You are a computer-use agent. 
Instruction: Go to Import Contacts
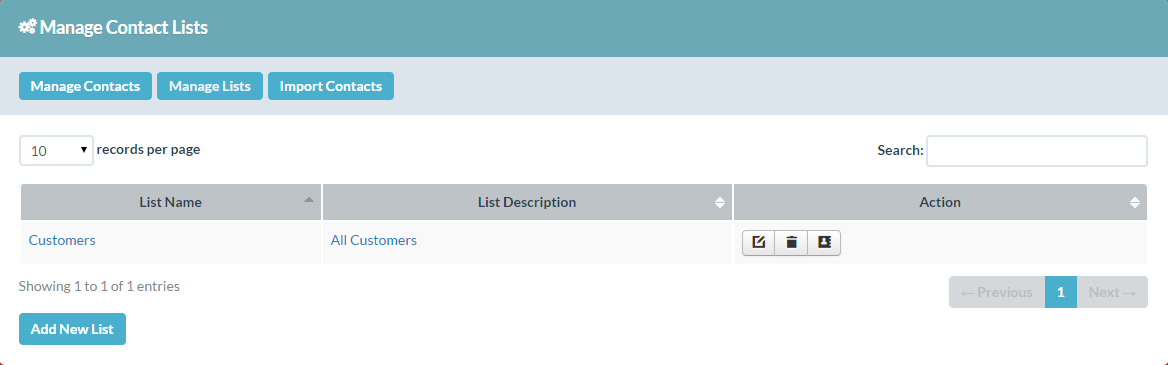tap(331, 86)
